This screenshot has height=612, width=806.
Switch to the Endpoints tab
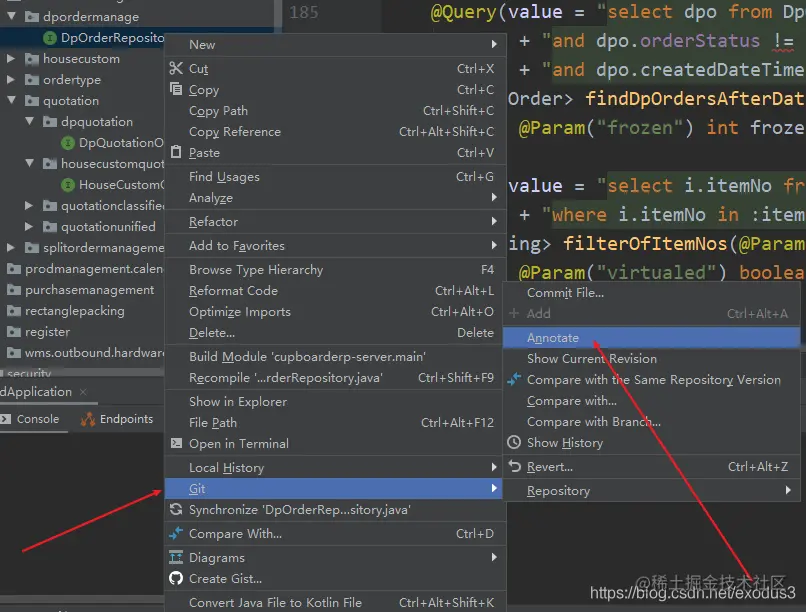tap(117, 419)
